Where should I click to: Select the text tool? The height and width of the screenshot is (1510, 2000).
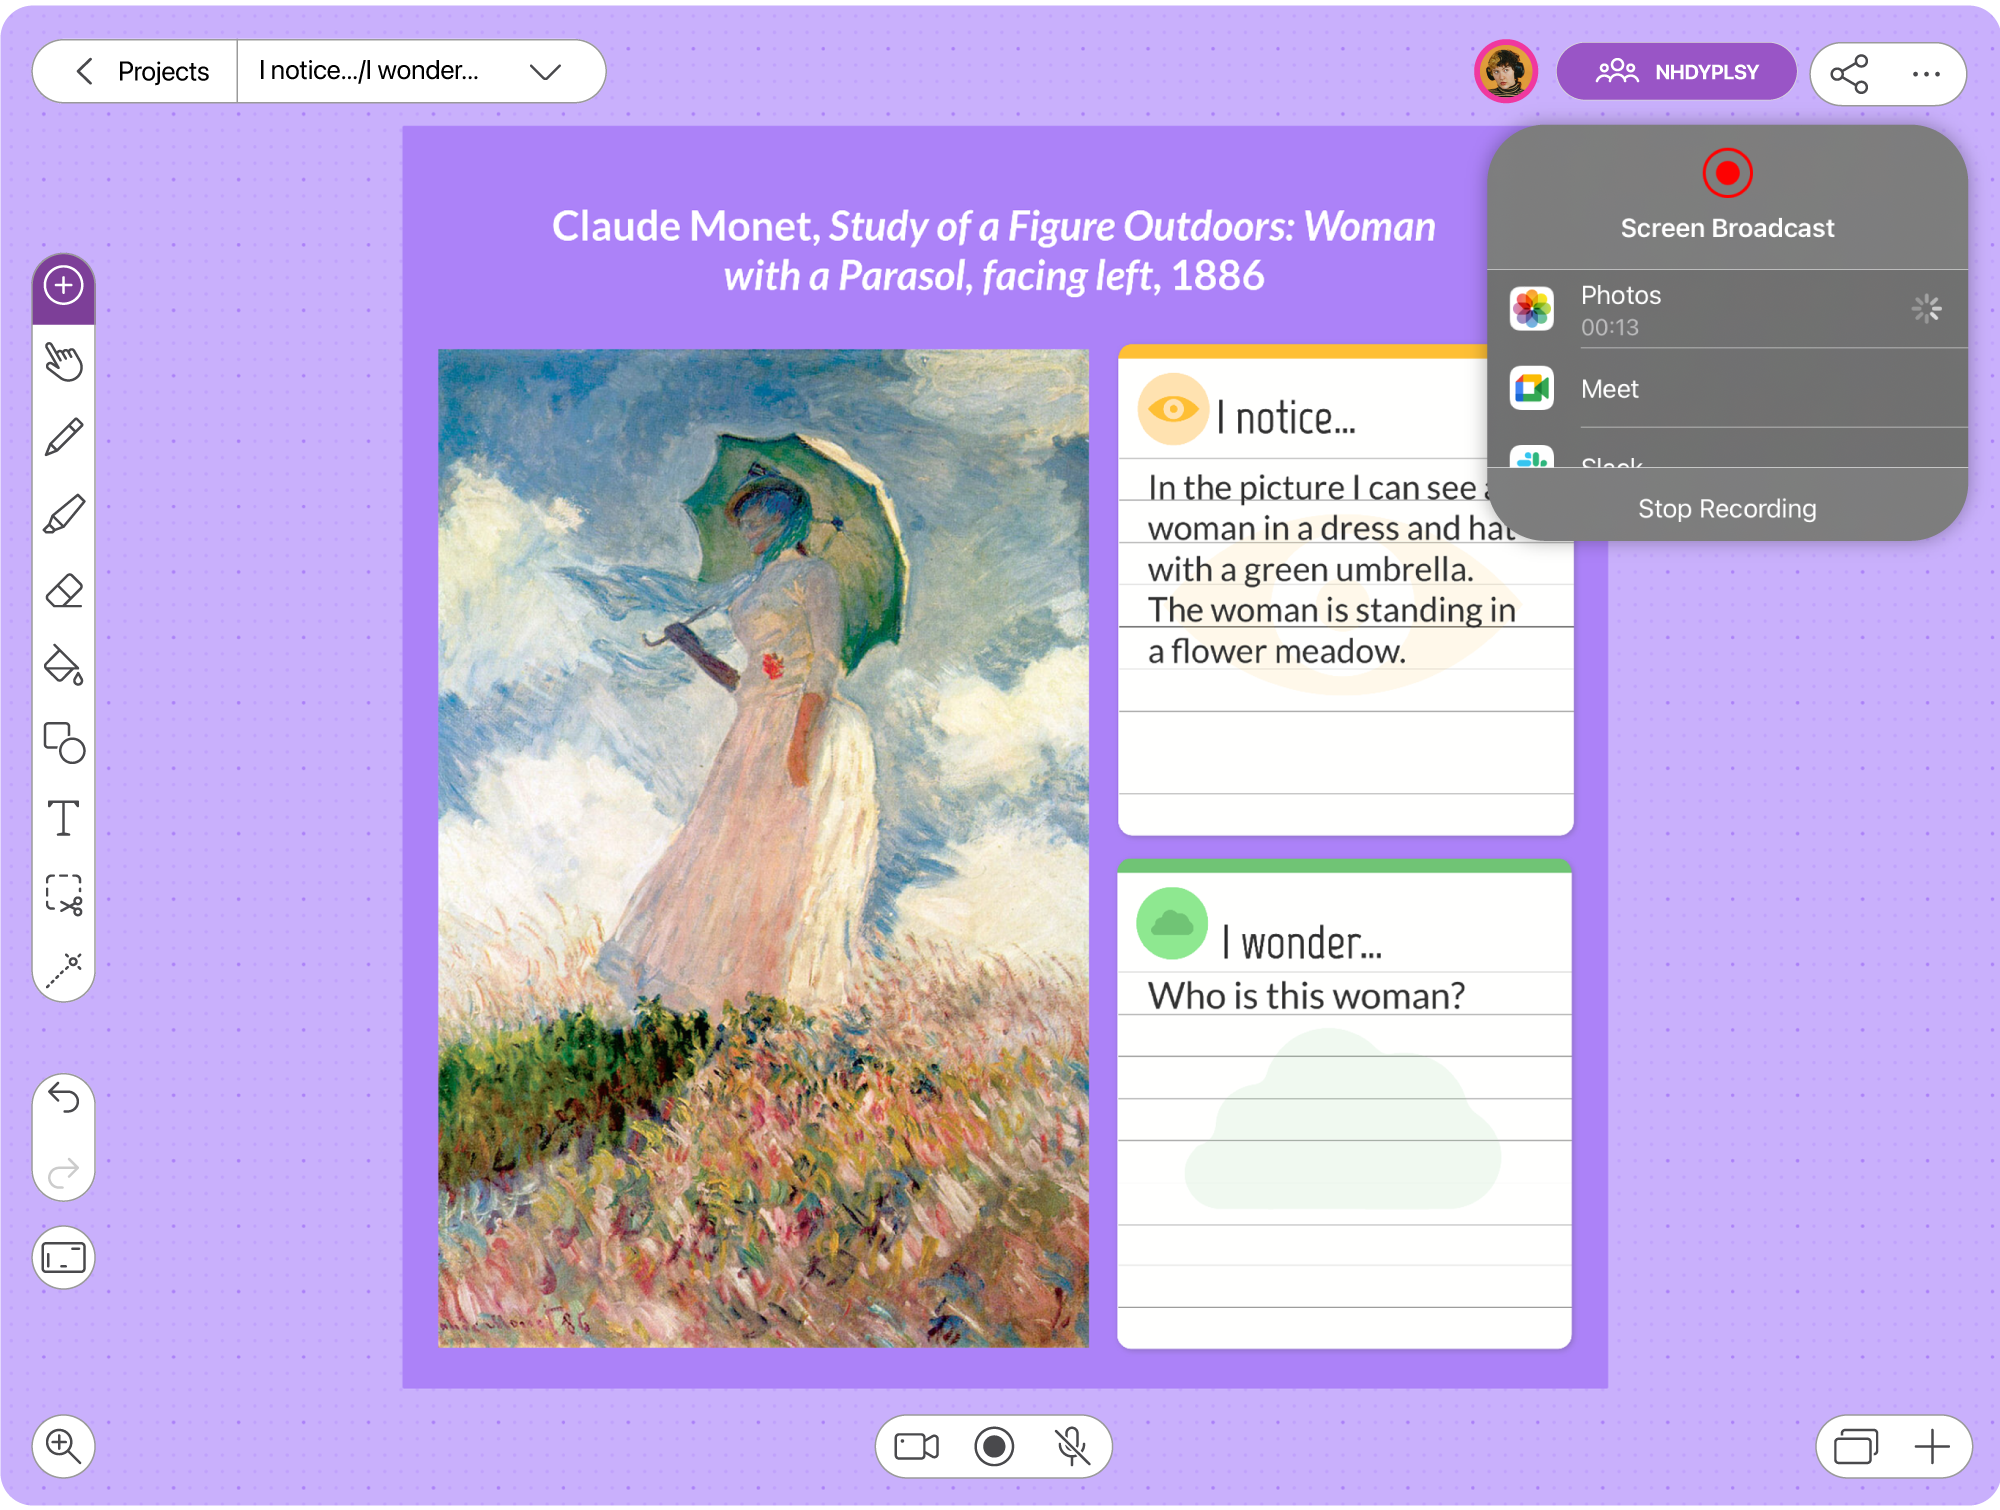tap(64, 818)
